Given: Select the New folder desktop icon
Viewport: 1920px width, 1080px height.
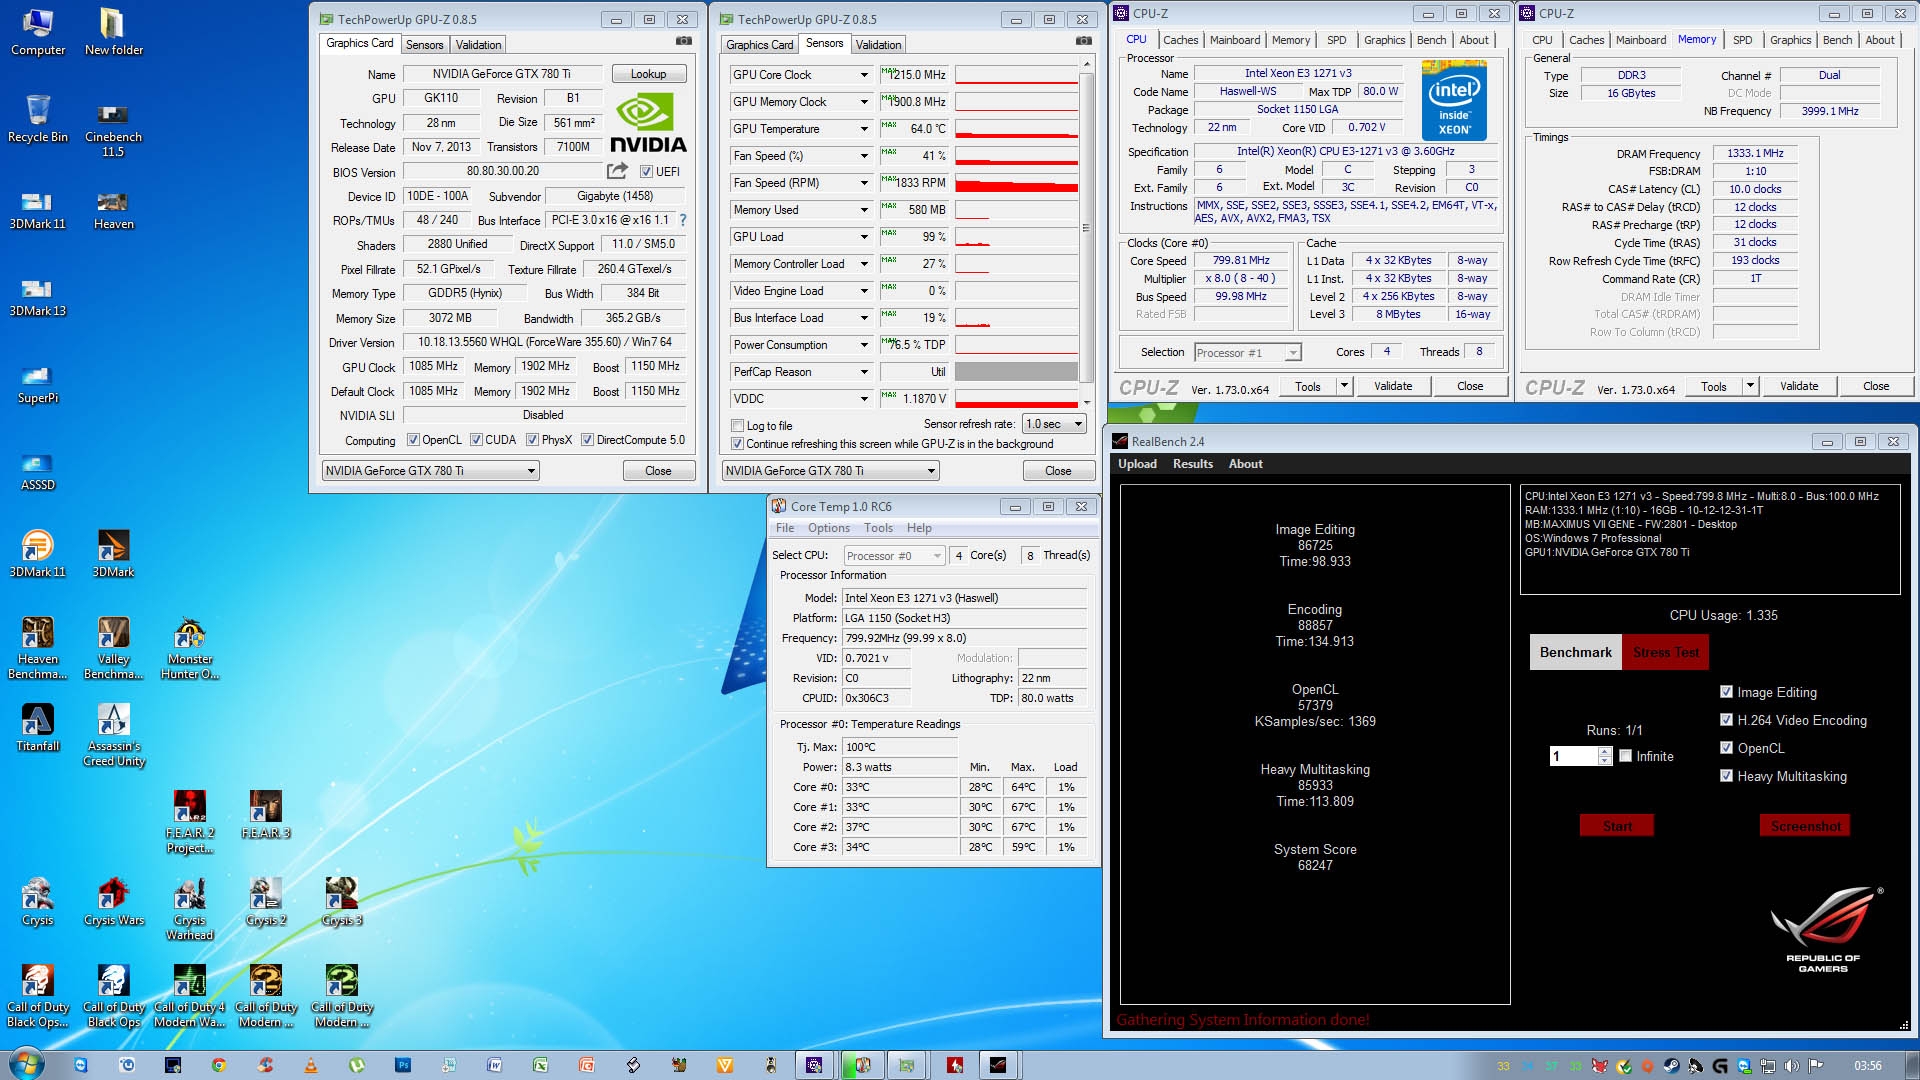Looking at the screenshot, I should tap(113, 32).
